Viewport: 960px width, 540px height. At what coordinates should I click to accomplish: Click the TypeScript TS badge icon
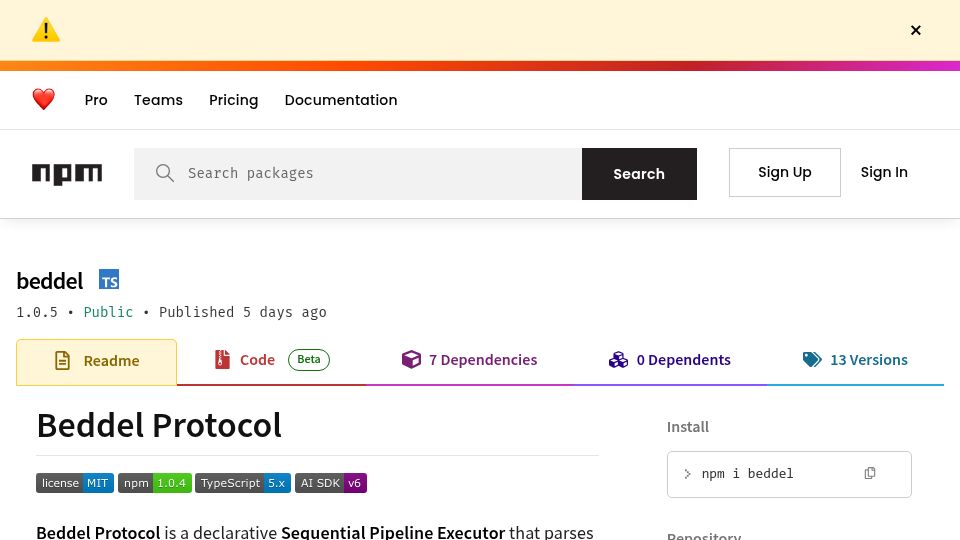109,280
